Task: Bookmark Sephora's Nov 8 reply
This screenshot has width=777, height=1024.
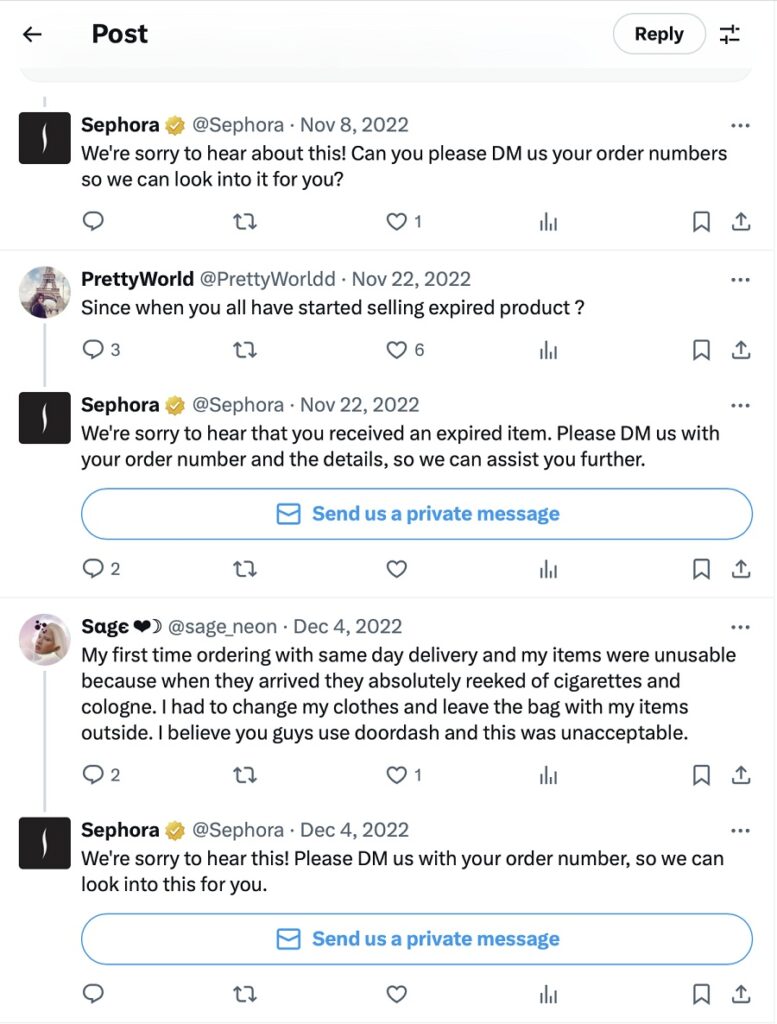Action: (702, 222)
